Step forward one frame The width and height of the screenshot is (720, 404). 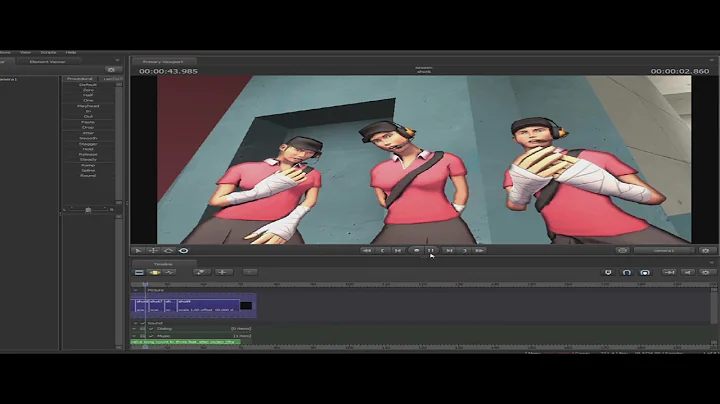(450, 251)
